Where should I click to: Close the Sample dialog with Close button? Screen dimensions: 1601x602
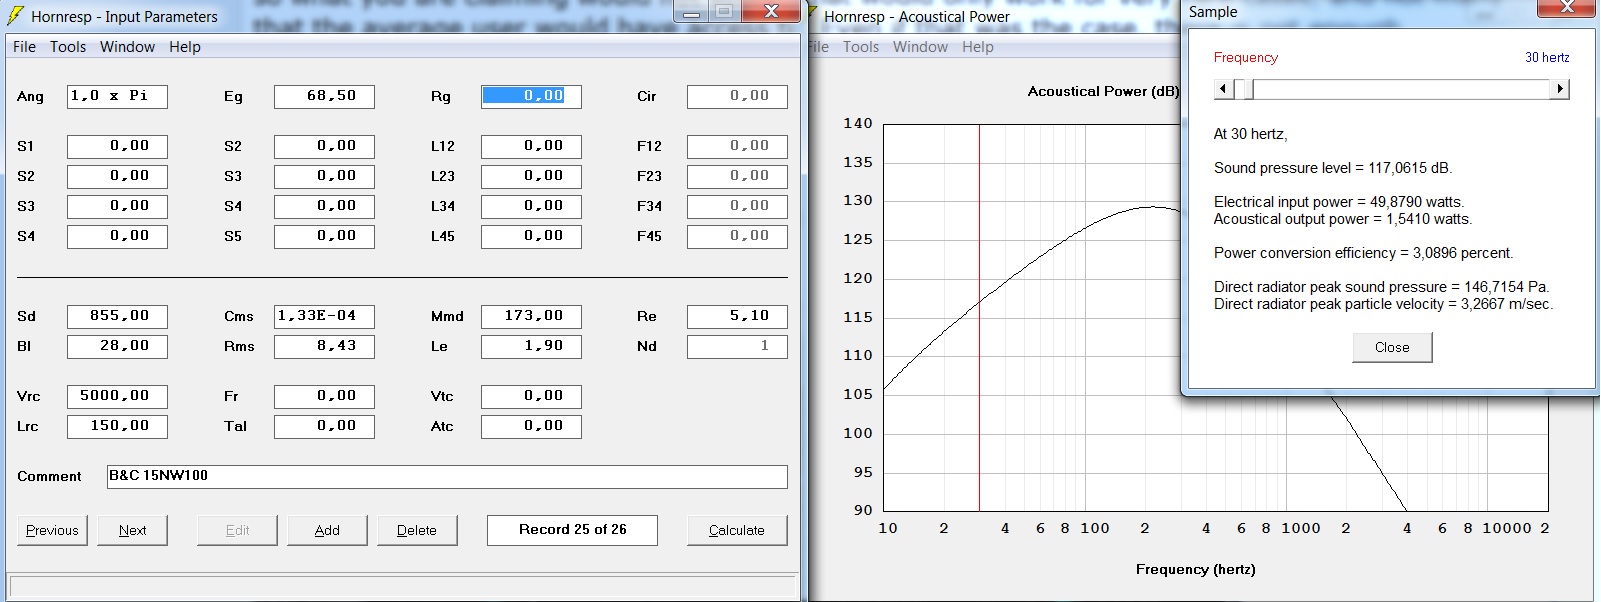click(1392, 347)
